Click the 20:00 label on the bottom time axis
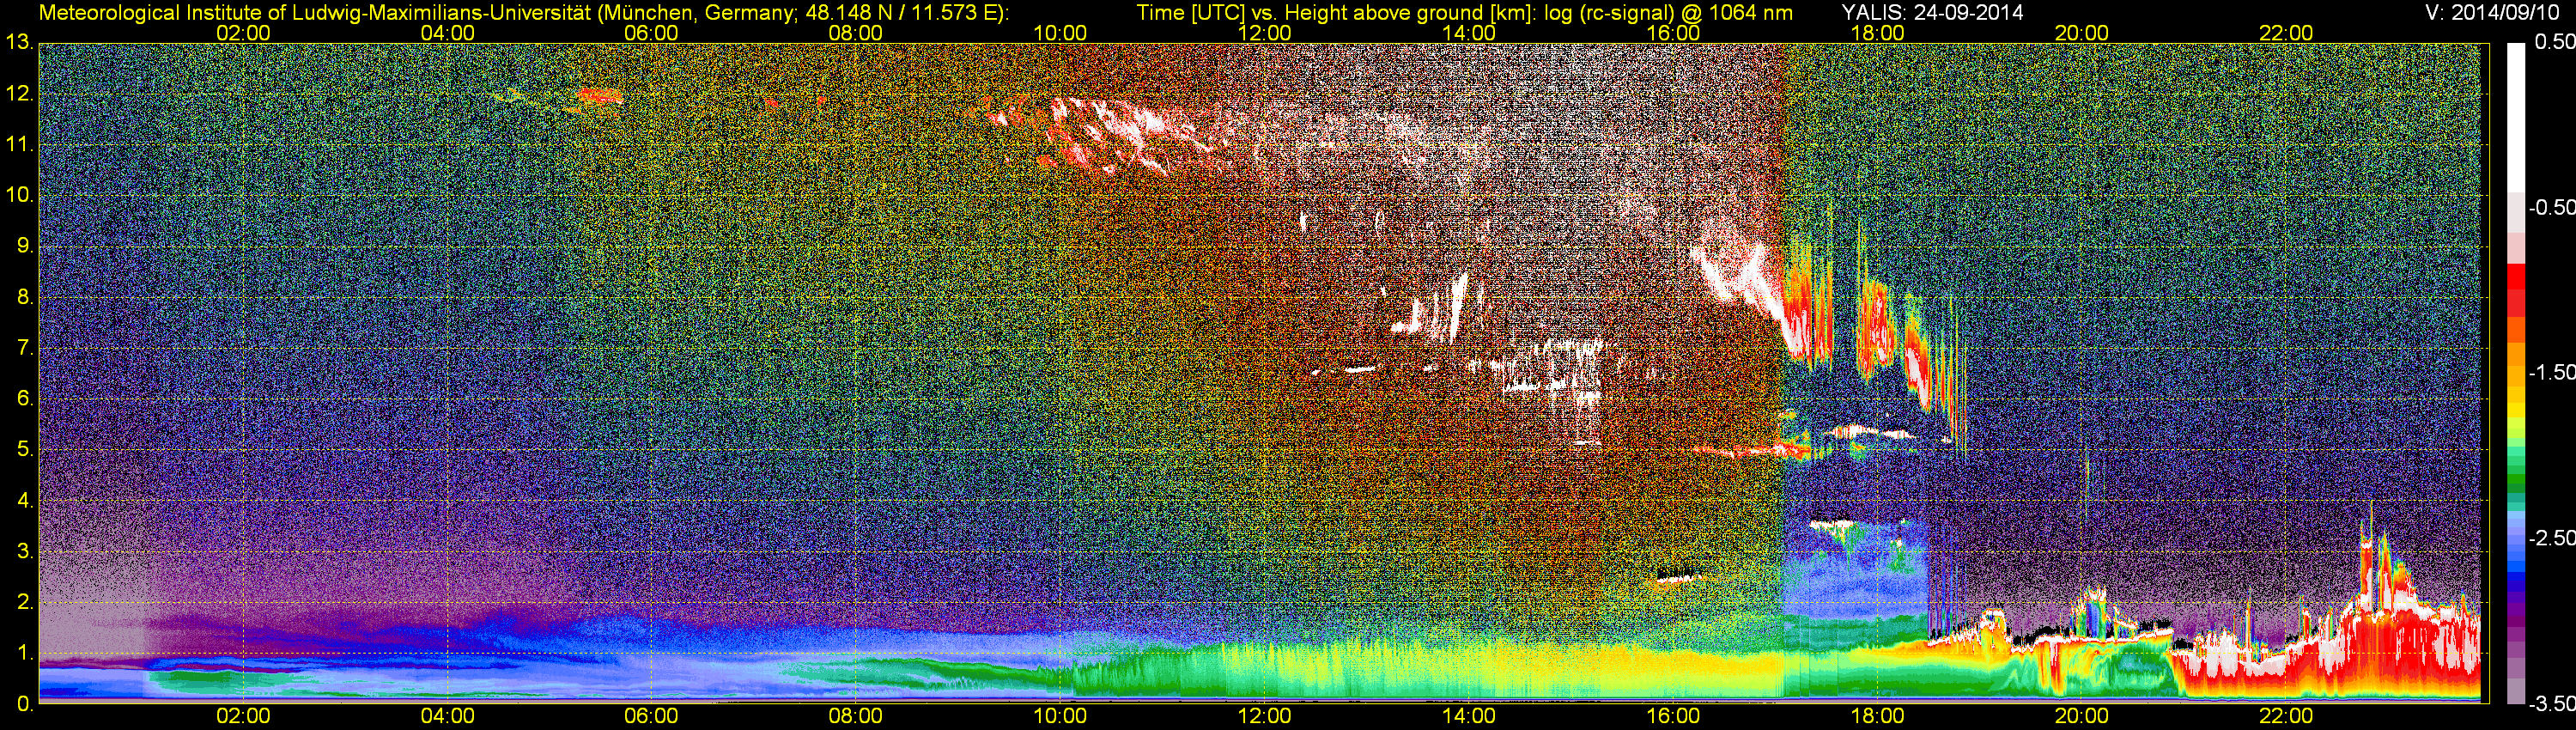The height and width of the screenshot is (730, 2576). (x=2082, y=717)
